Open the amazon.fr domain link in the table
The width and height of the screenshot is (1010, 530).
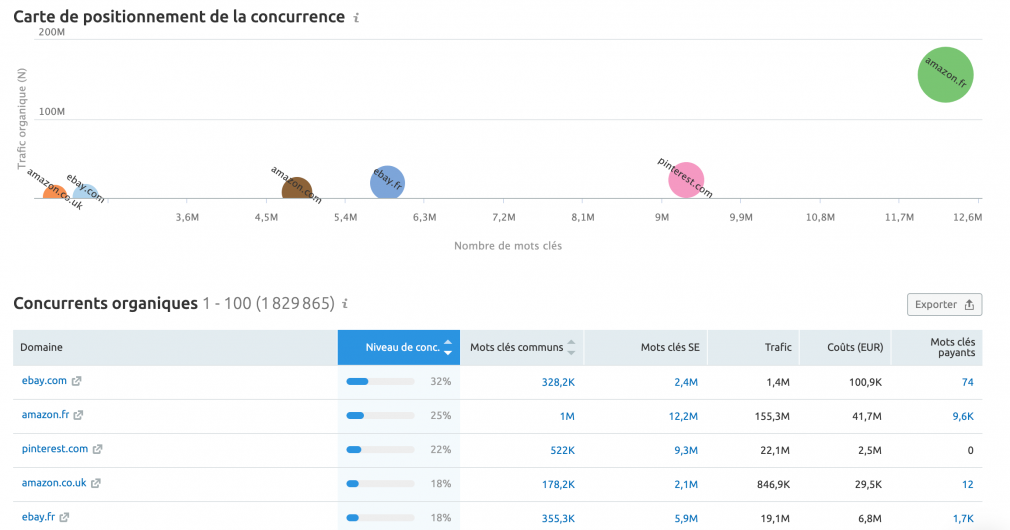[x=45, y=415]
